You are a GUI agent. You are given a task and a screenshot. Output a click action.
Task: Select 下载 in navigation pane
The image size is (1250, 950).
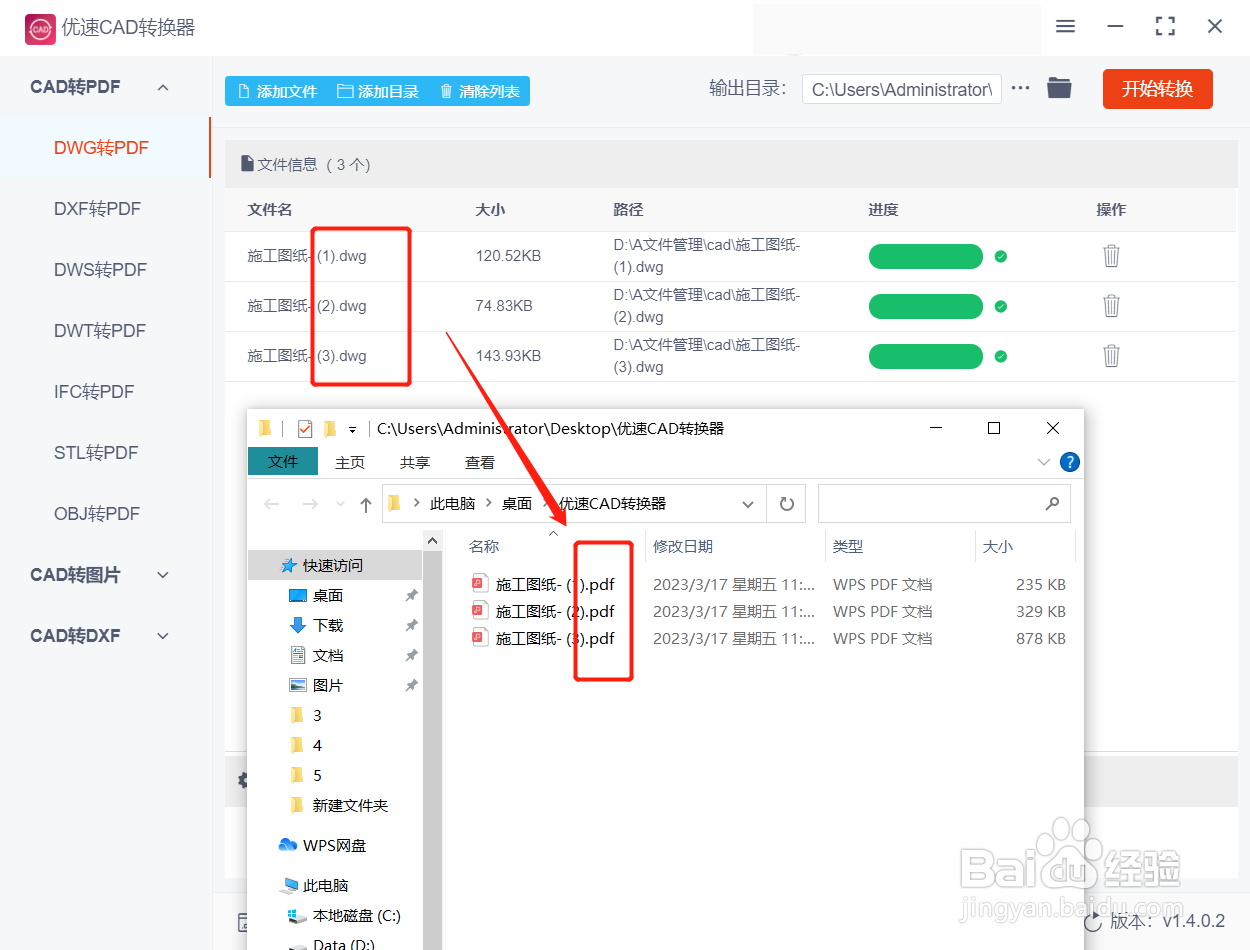tap(328, 625)
